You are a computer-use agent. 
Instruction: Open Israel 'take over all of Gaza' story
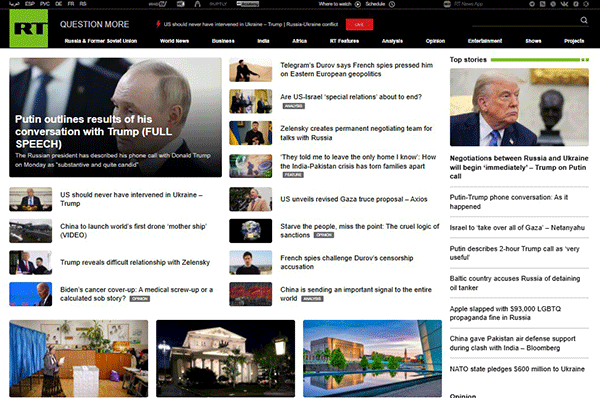pos(517,228)
